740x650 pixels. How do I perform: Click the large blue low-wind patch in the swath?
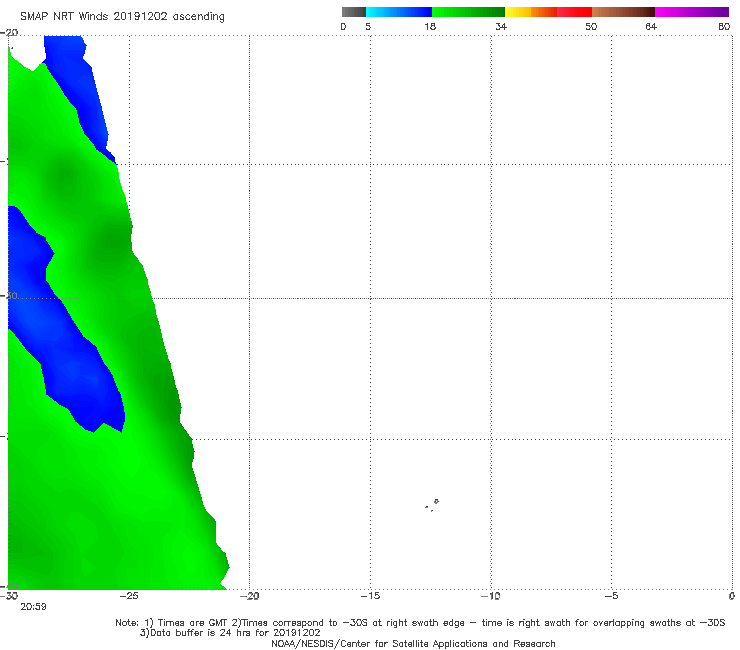(64, 326)
